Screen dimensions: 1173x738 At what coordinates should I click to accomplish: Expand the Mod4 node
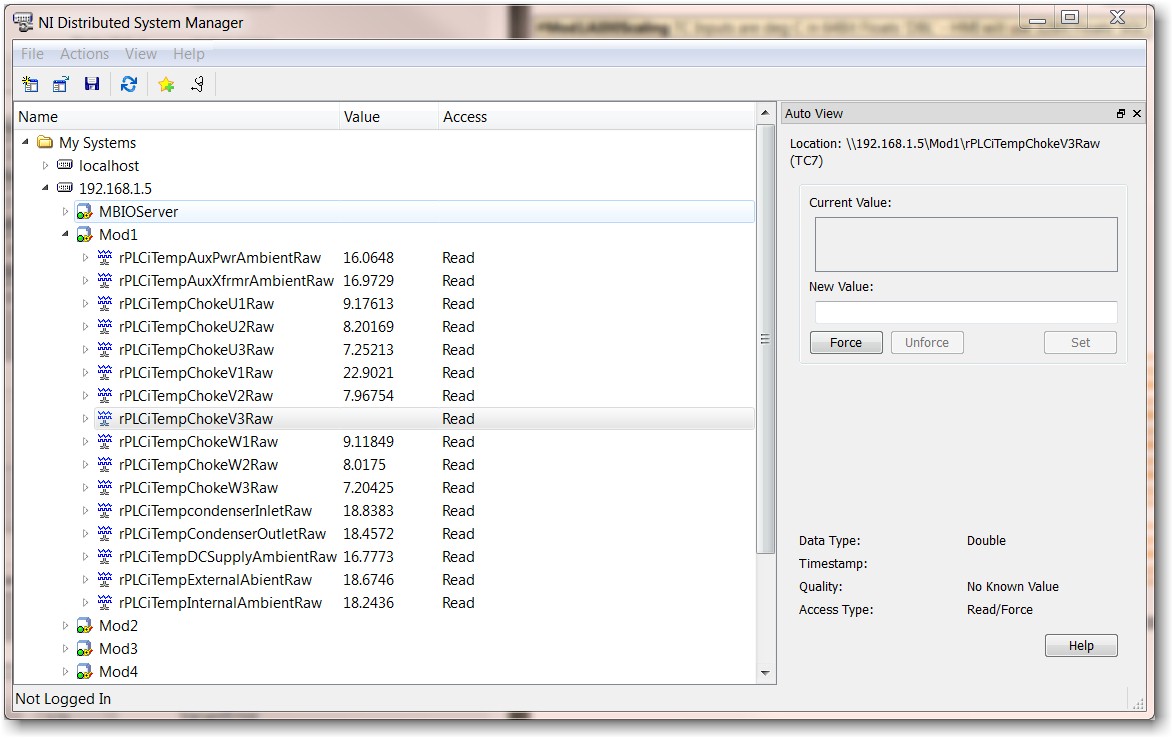tap(65, 671)
